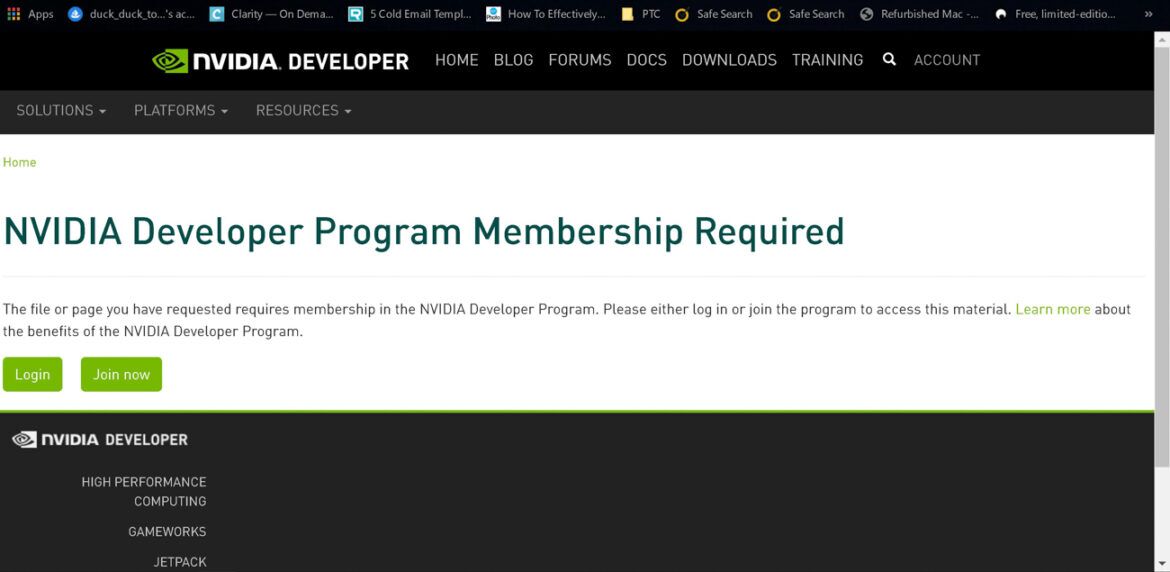Viewport: 1170px width, 572px height.
Task: Expand the Platforms dropdown menu
Action: 181,111
